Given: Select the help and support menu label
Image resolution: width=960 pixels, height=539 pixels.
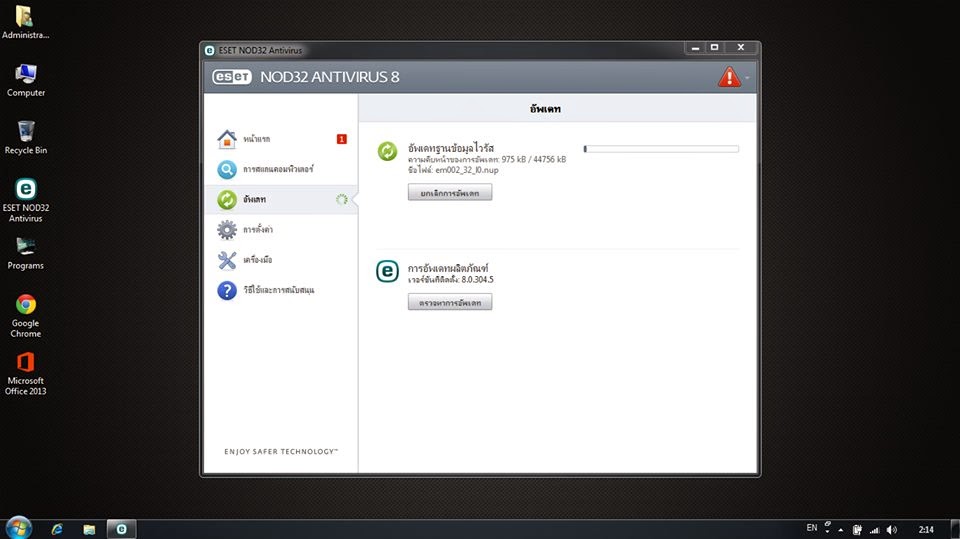Looking at the screenshot, I should pos(279,290).
